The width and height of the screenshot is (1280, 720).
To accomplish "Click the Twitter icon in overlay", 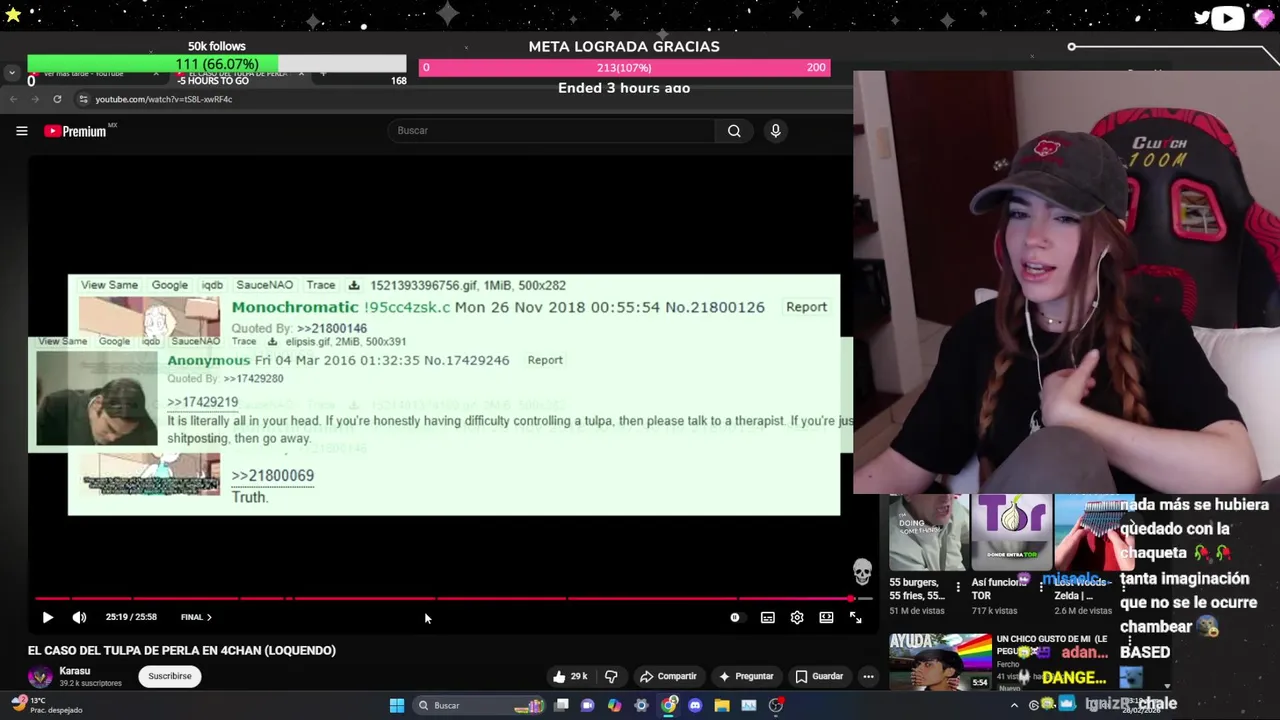I will pyautogui.click(x=1202, y=17).
